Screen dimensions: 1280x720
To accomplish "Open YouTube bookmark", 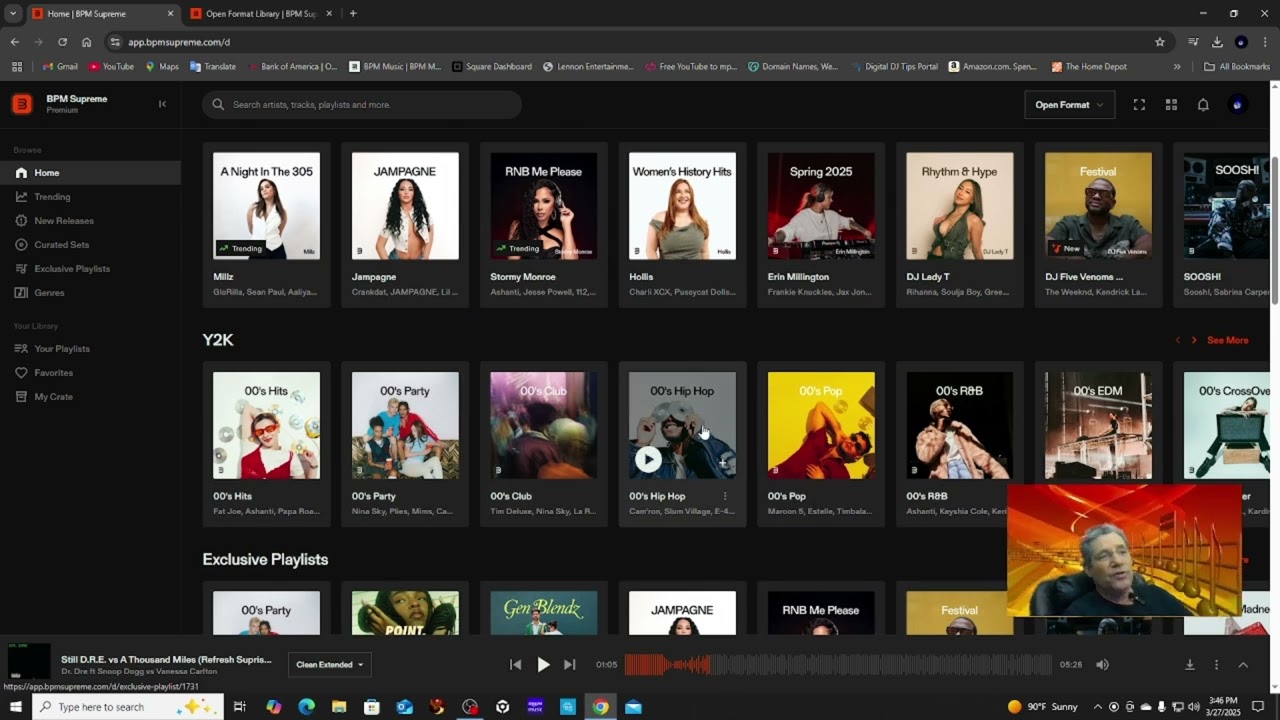I will pyautogui.click(x=111, y=67).
